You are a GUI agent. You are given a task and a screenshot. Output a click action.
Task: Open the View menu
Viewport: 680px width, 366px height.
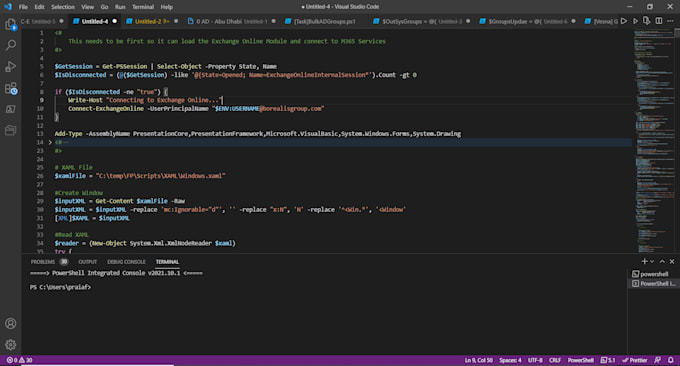(87, 7)
